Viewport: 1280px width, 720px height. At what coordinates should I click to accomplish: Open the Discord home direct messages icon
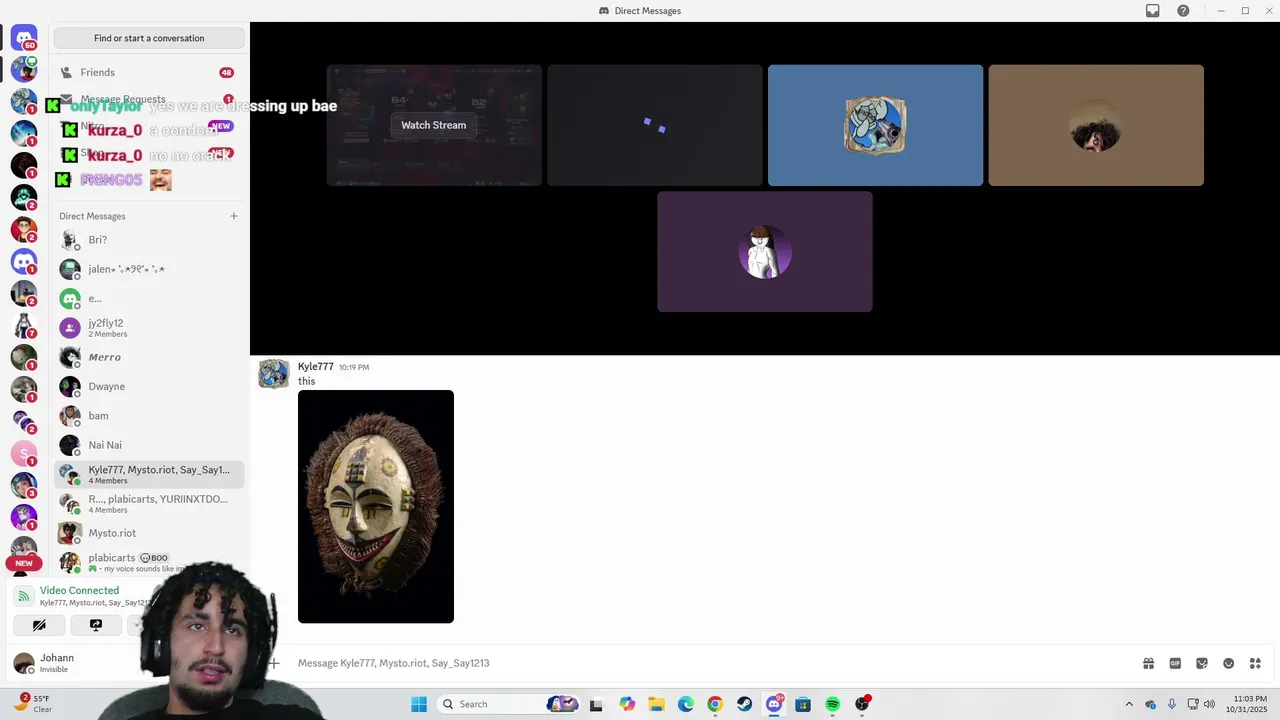(x=24, y=38)
